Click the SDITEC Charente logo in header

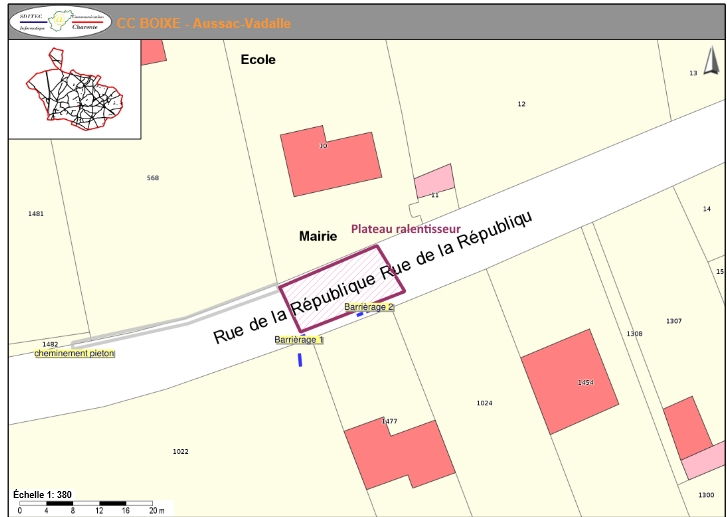coord(61,21)
